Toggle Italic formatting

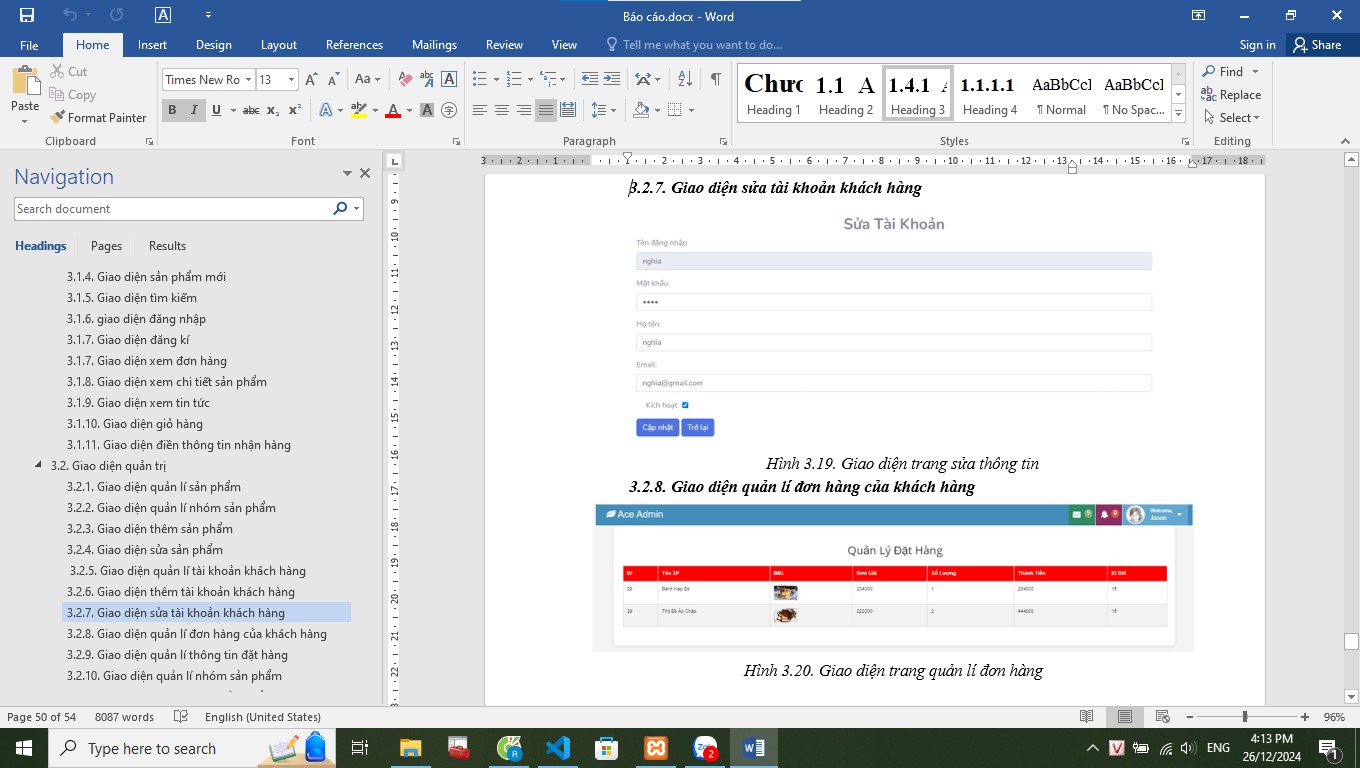194,110
